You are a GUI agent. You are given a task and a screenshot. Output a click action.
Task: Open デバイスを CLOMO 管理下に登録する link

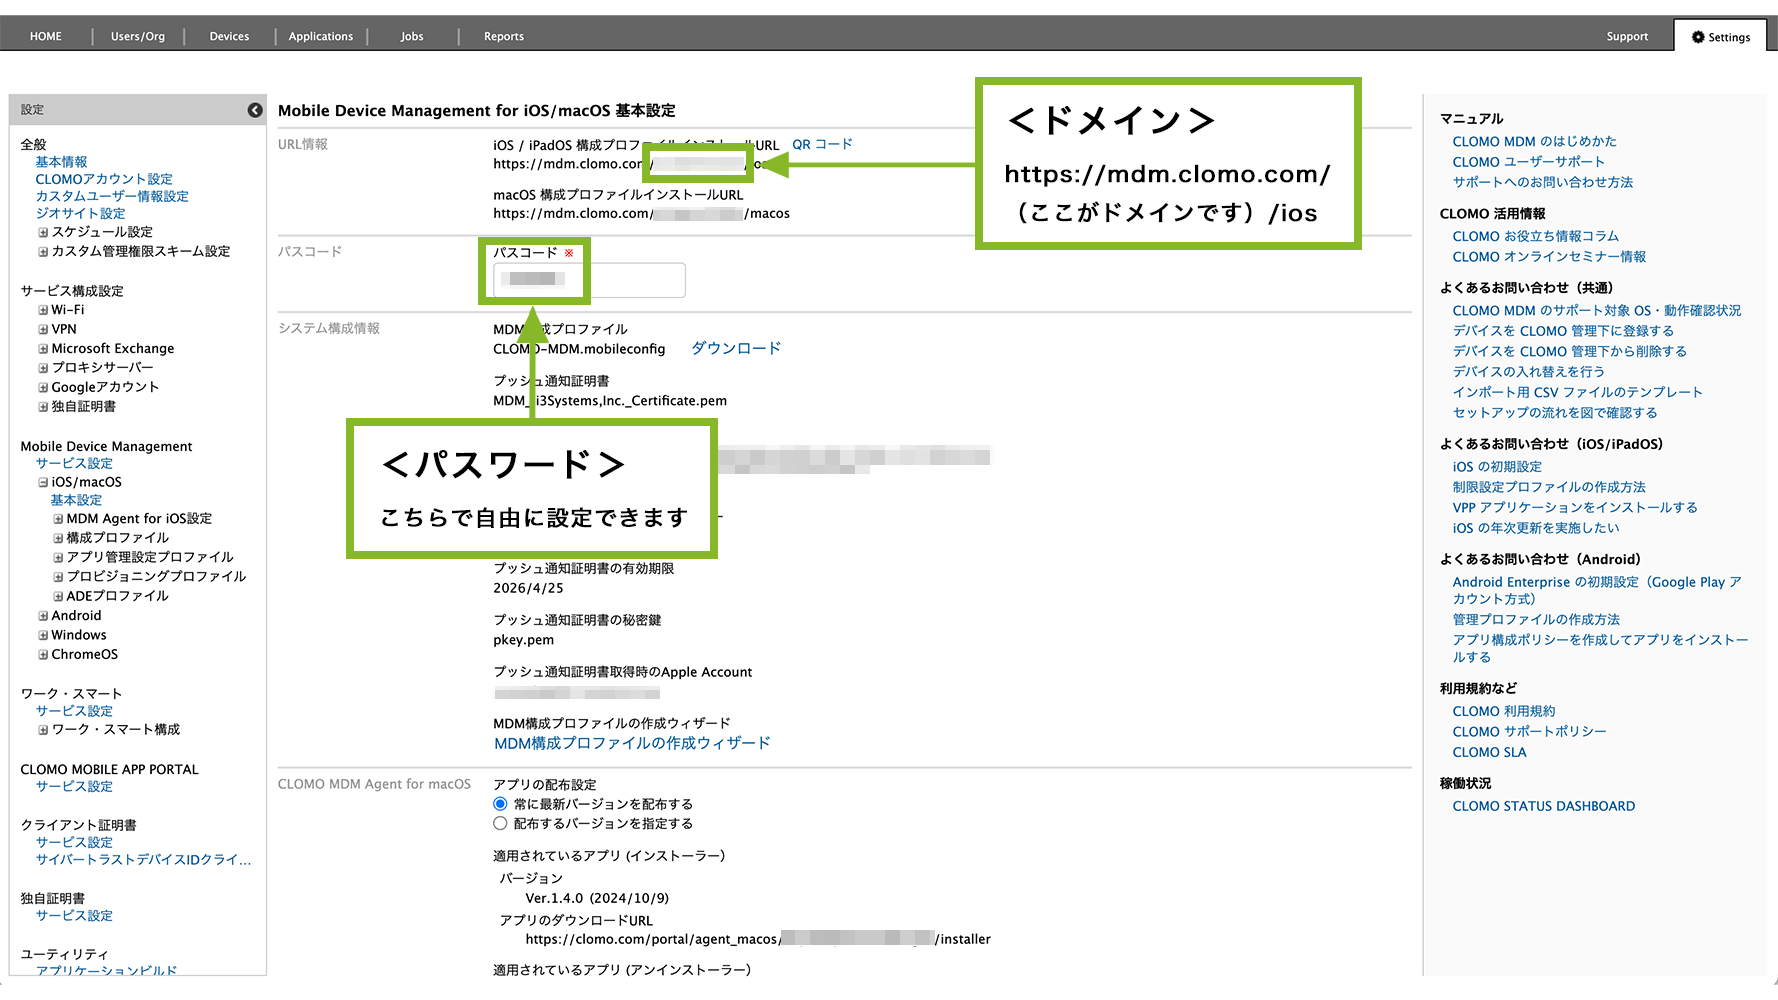(1563, 331)
